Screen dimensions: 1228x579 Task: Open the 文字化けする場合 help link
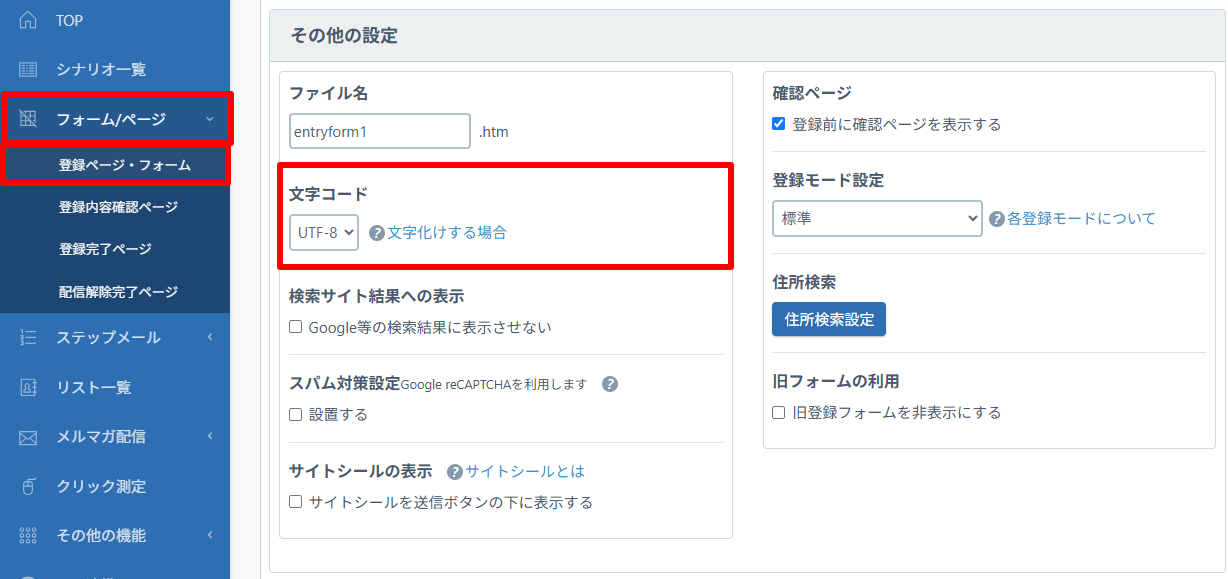point(446,232)
